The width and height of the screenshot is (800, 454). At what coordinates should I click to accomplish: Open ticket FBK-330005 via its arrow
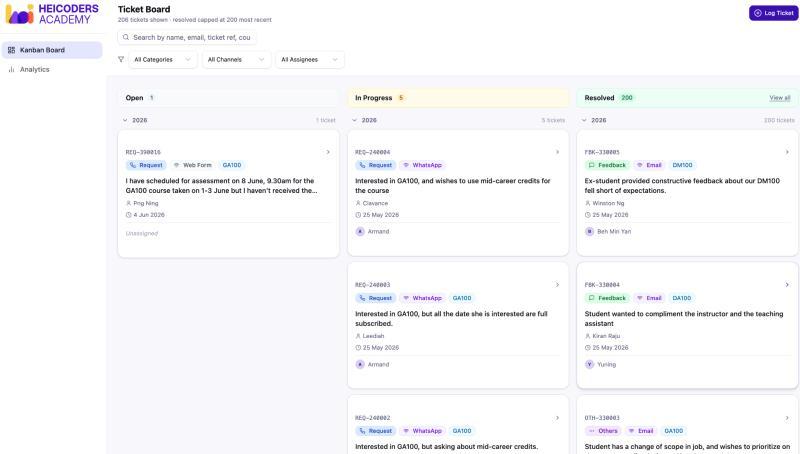[787, 152]
